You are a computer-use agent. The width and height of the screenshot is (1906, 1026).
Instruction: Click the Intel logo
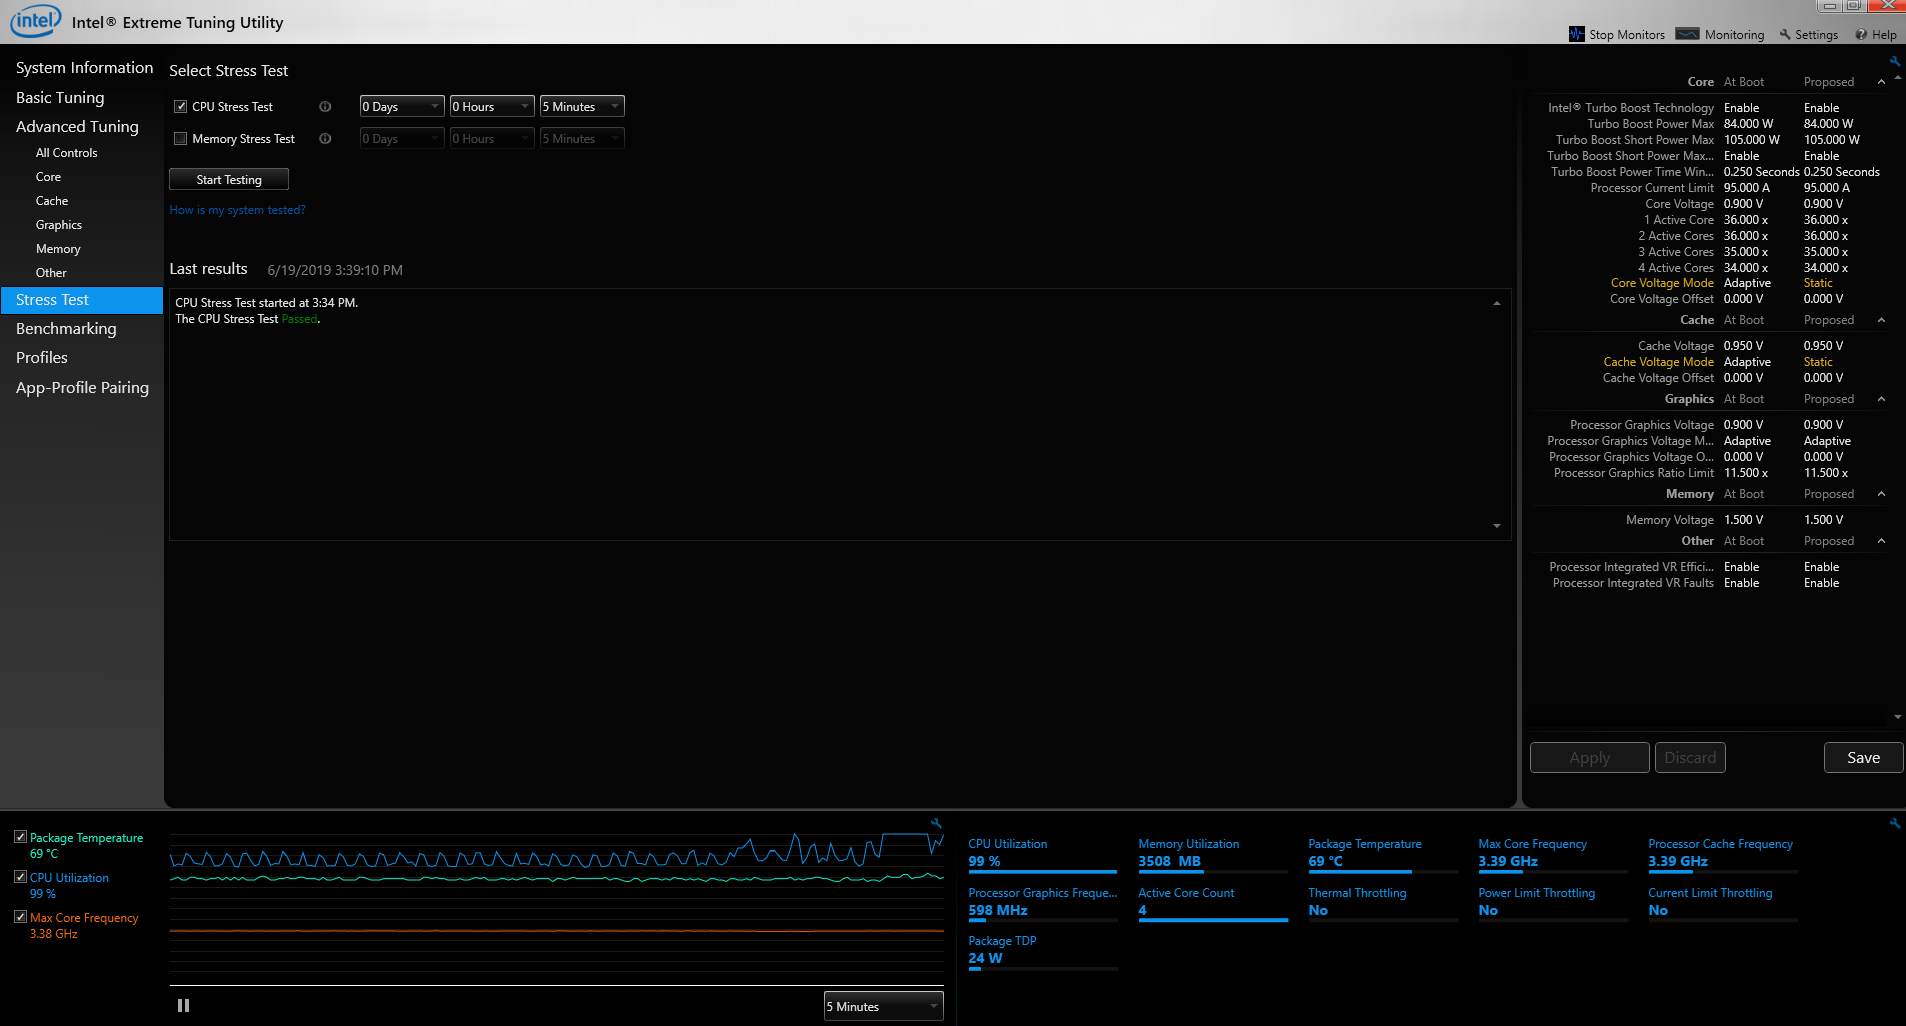point(36,21)
